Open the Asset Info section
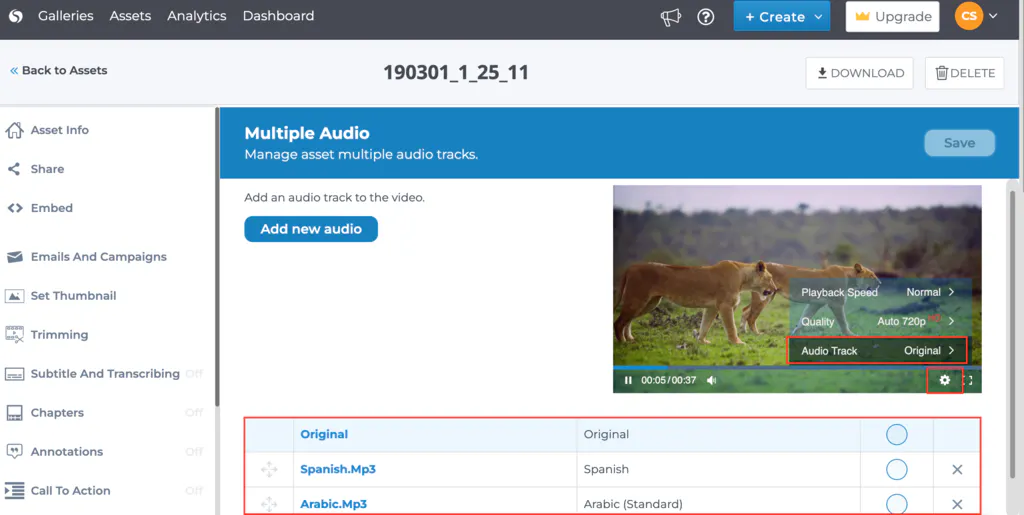This screenshot has width=1024, height=515. click(59, 130)
